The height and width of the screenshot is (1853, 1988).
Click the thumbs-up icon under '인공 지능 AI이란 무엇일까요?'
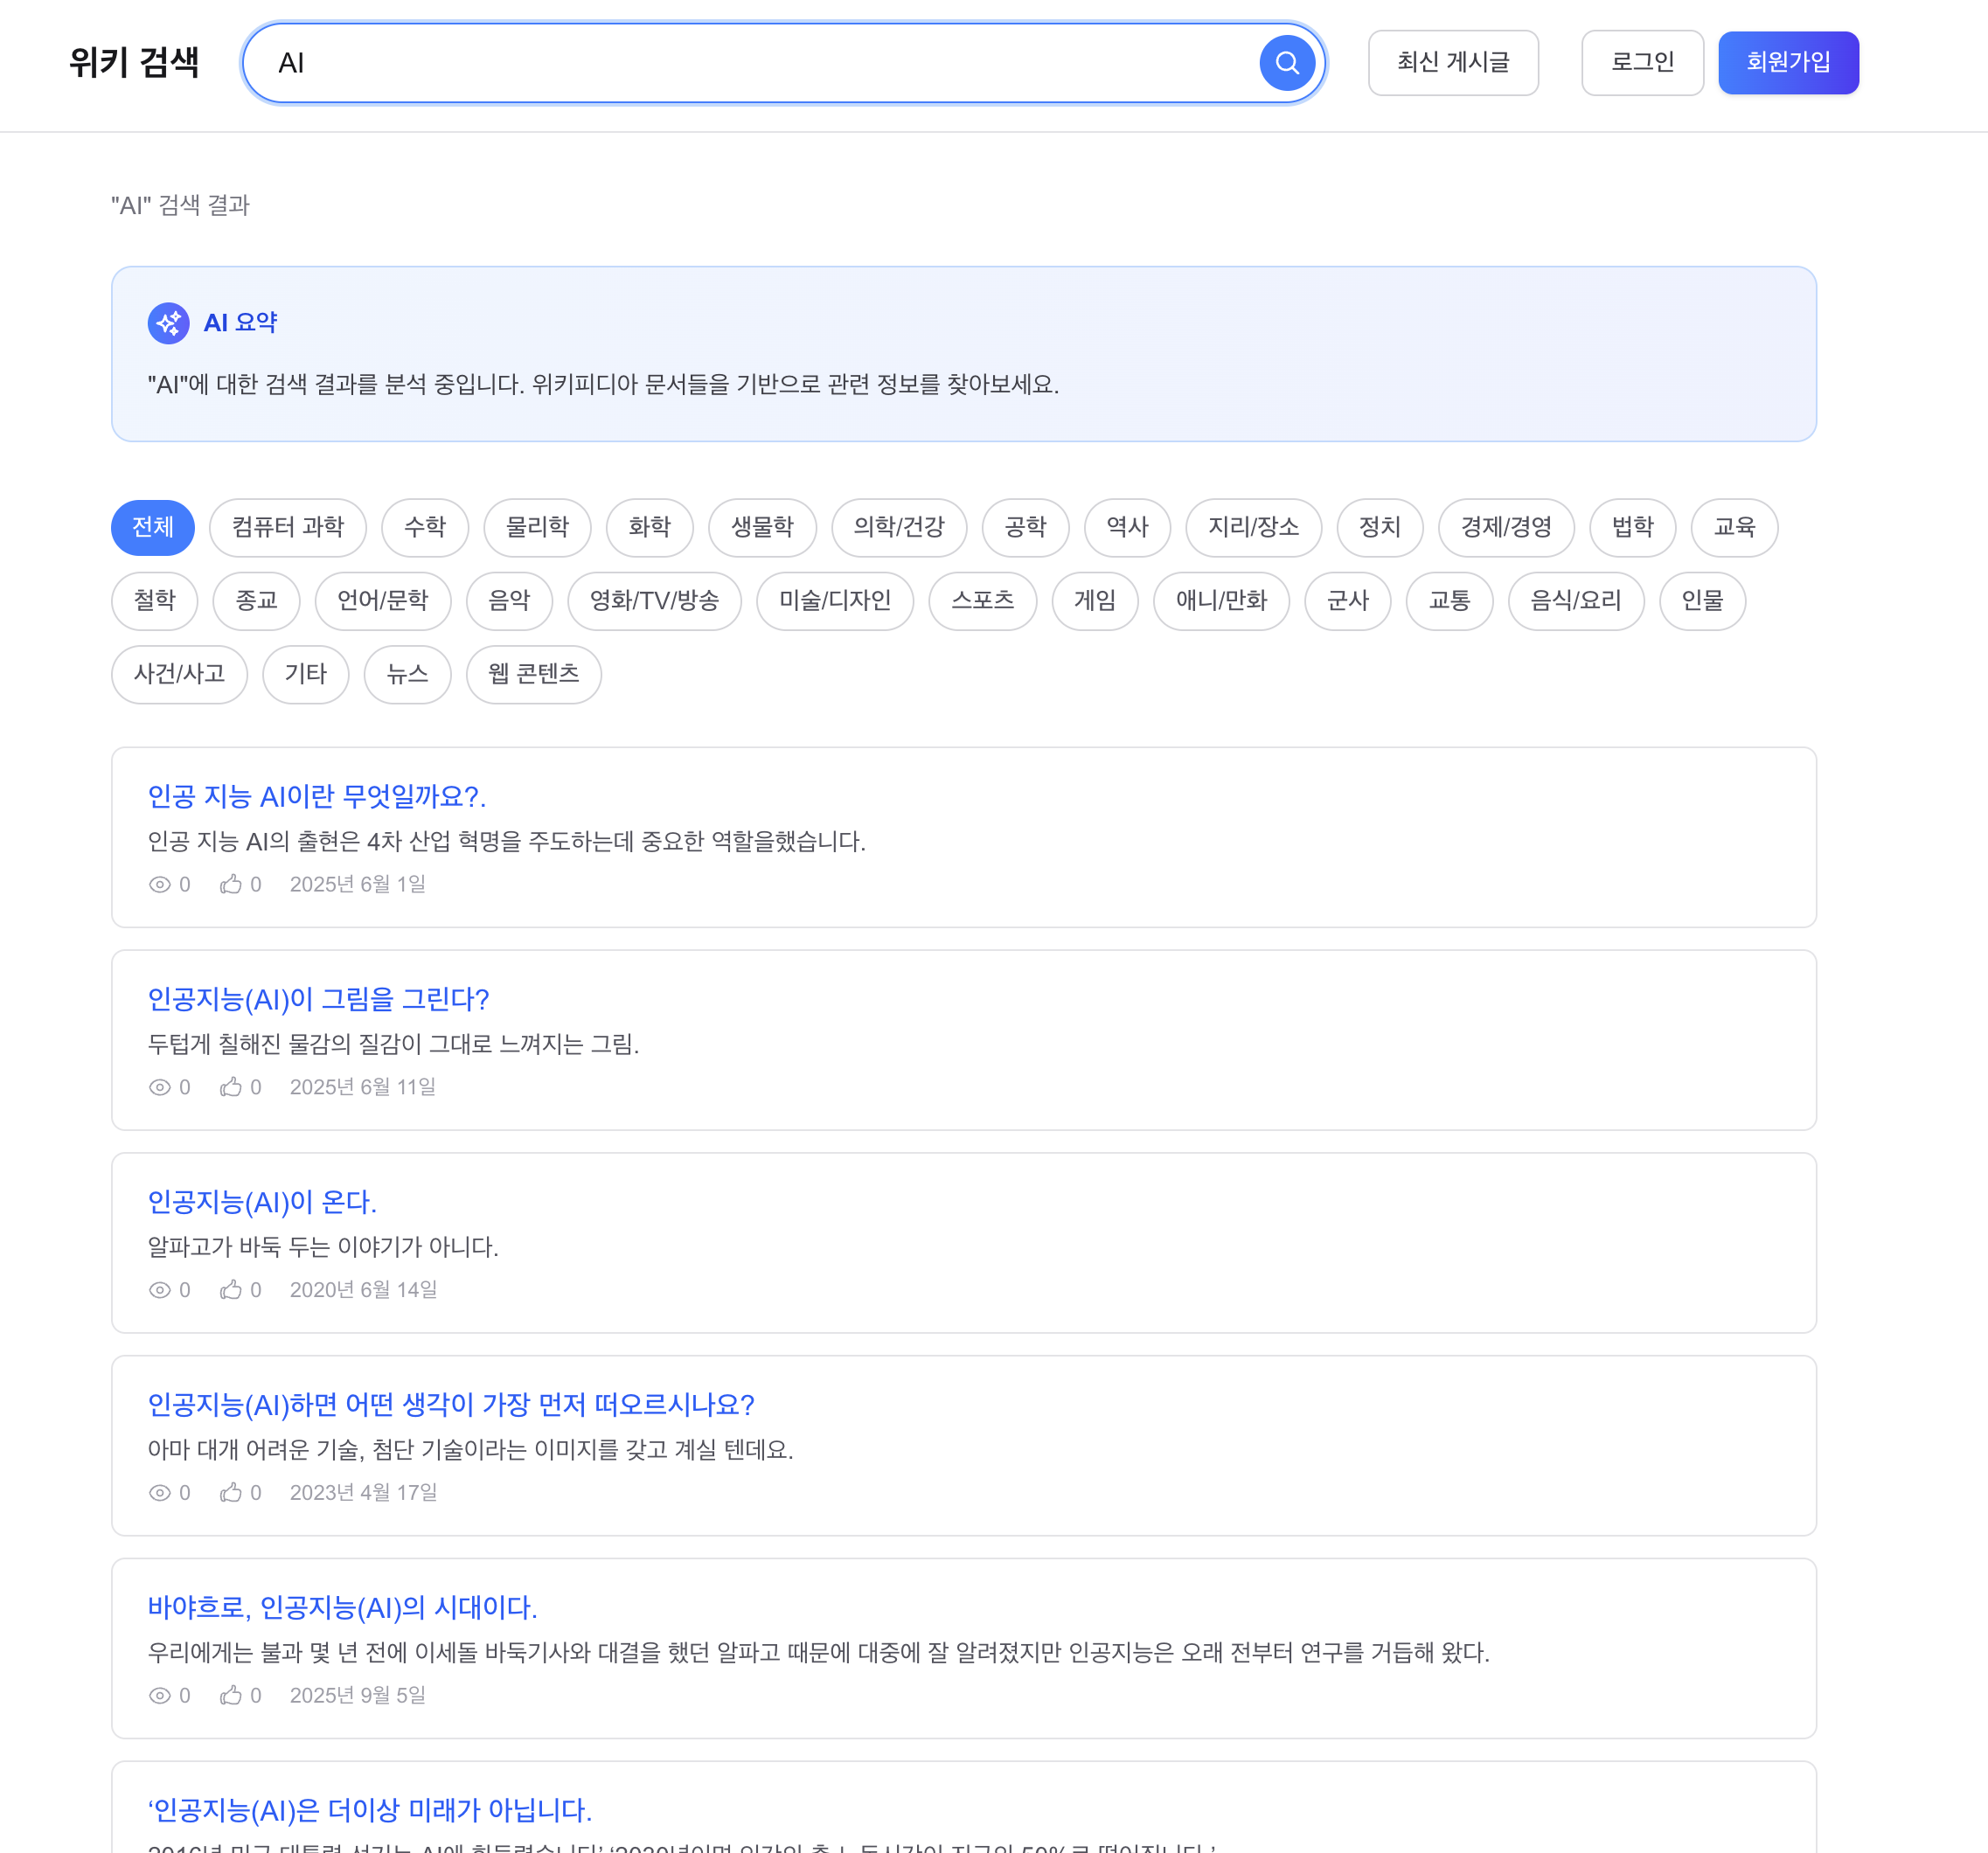(x=232, y=884)
